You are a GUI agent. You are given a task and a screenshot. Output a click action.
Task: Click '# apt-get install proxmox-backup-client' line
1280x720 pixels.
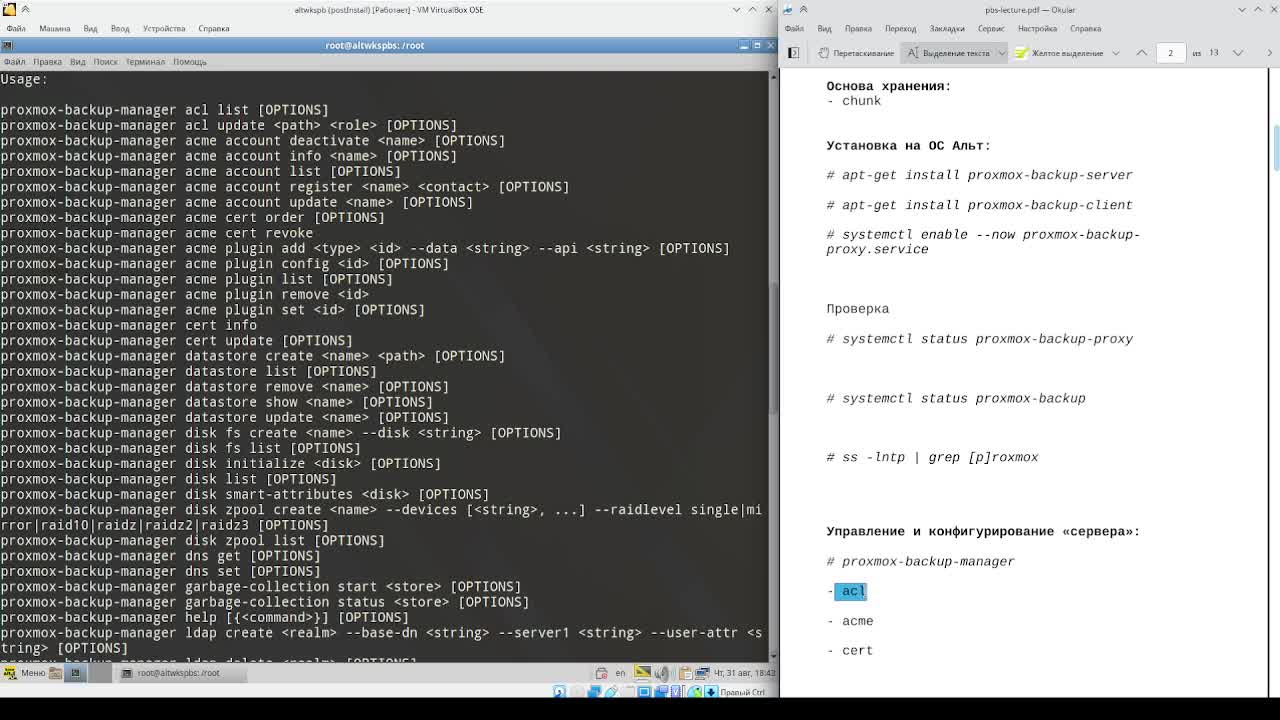980,205
